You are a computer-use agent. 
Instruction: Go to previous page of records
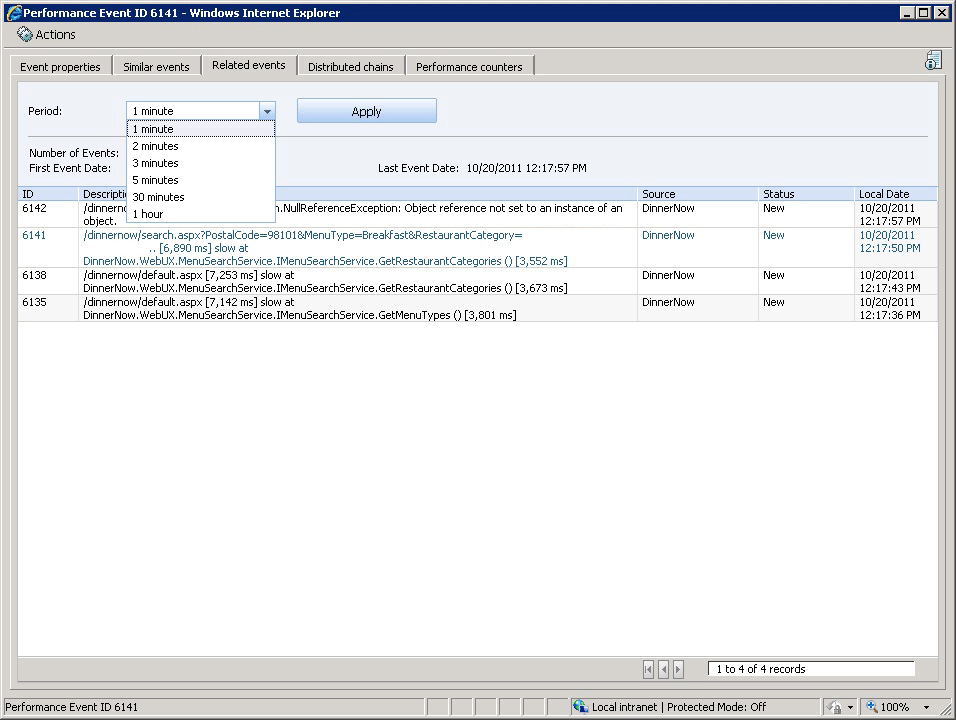click(664, 669)
